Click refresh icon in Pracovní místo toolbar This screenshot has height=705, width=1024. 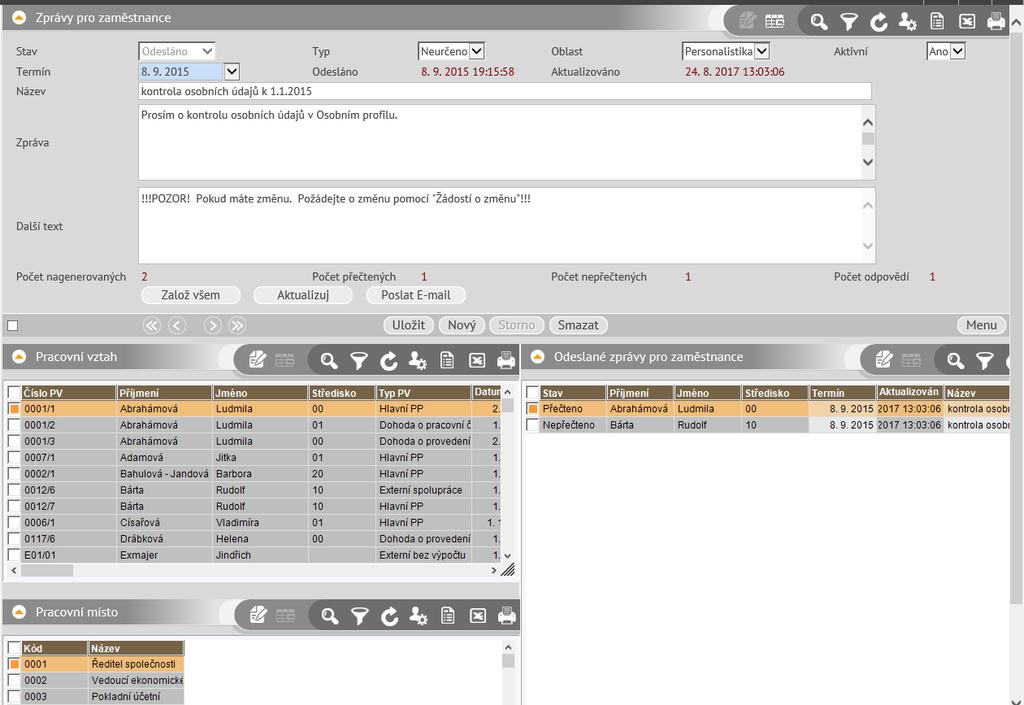tap(389, 616)
